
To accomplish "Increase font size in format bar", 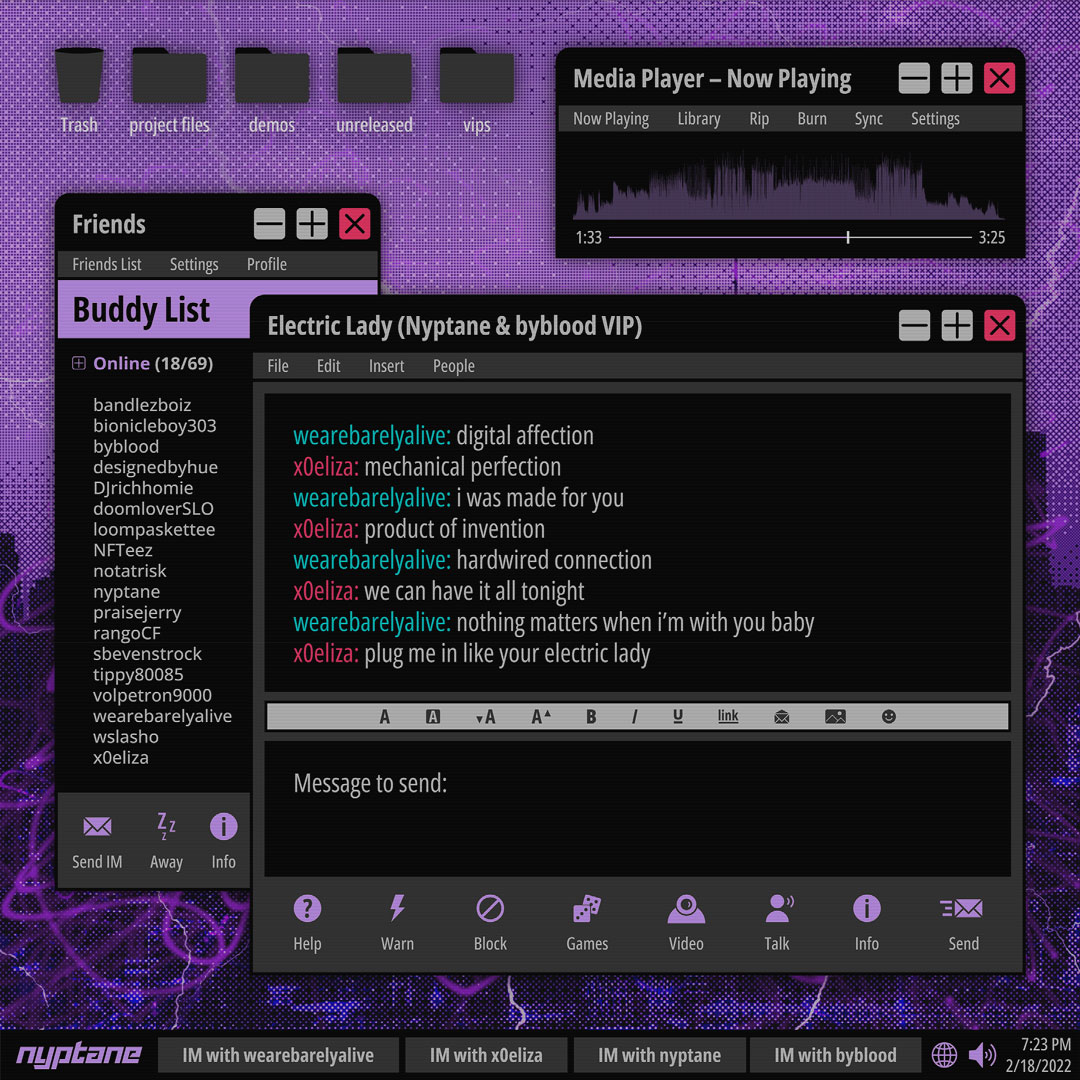I will point(541,717).
